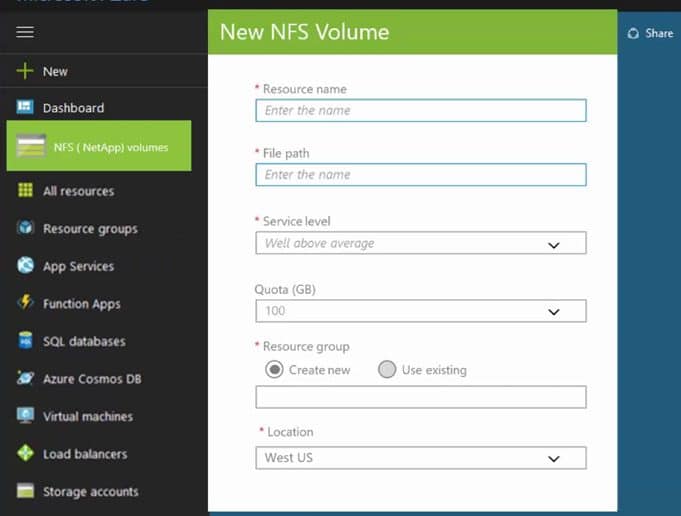Image resolution: width=681 pixels, height=516 pixels.
Task: Open the hamburger menu icon
Action: click(25, 32)
